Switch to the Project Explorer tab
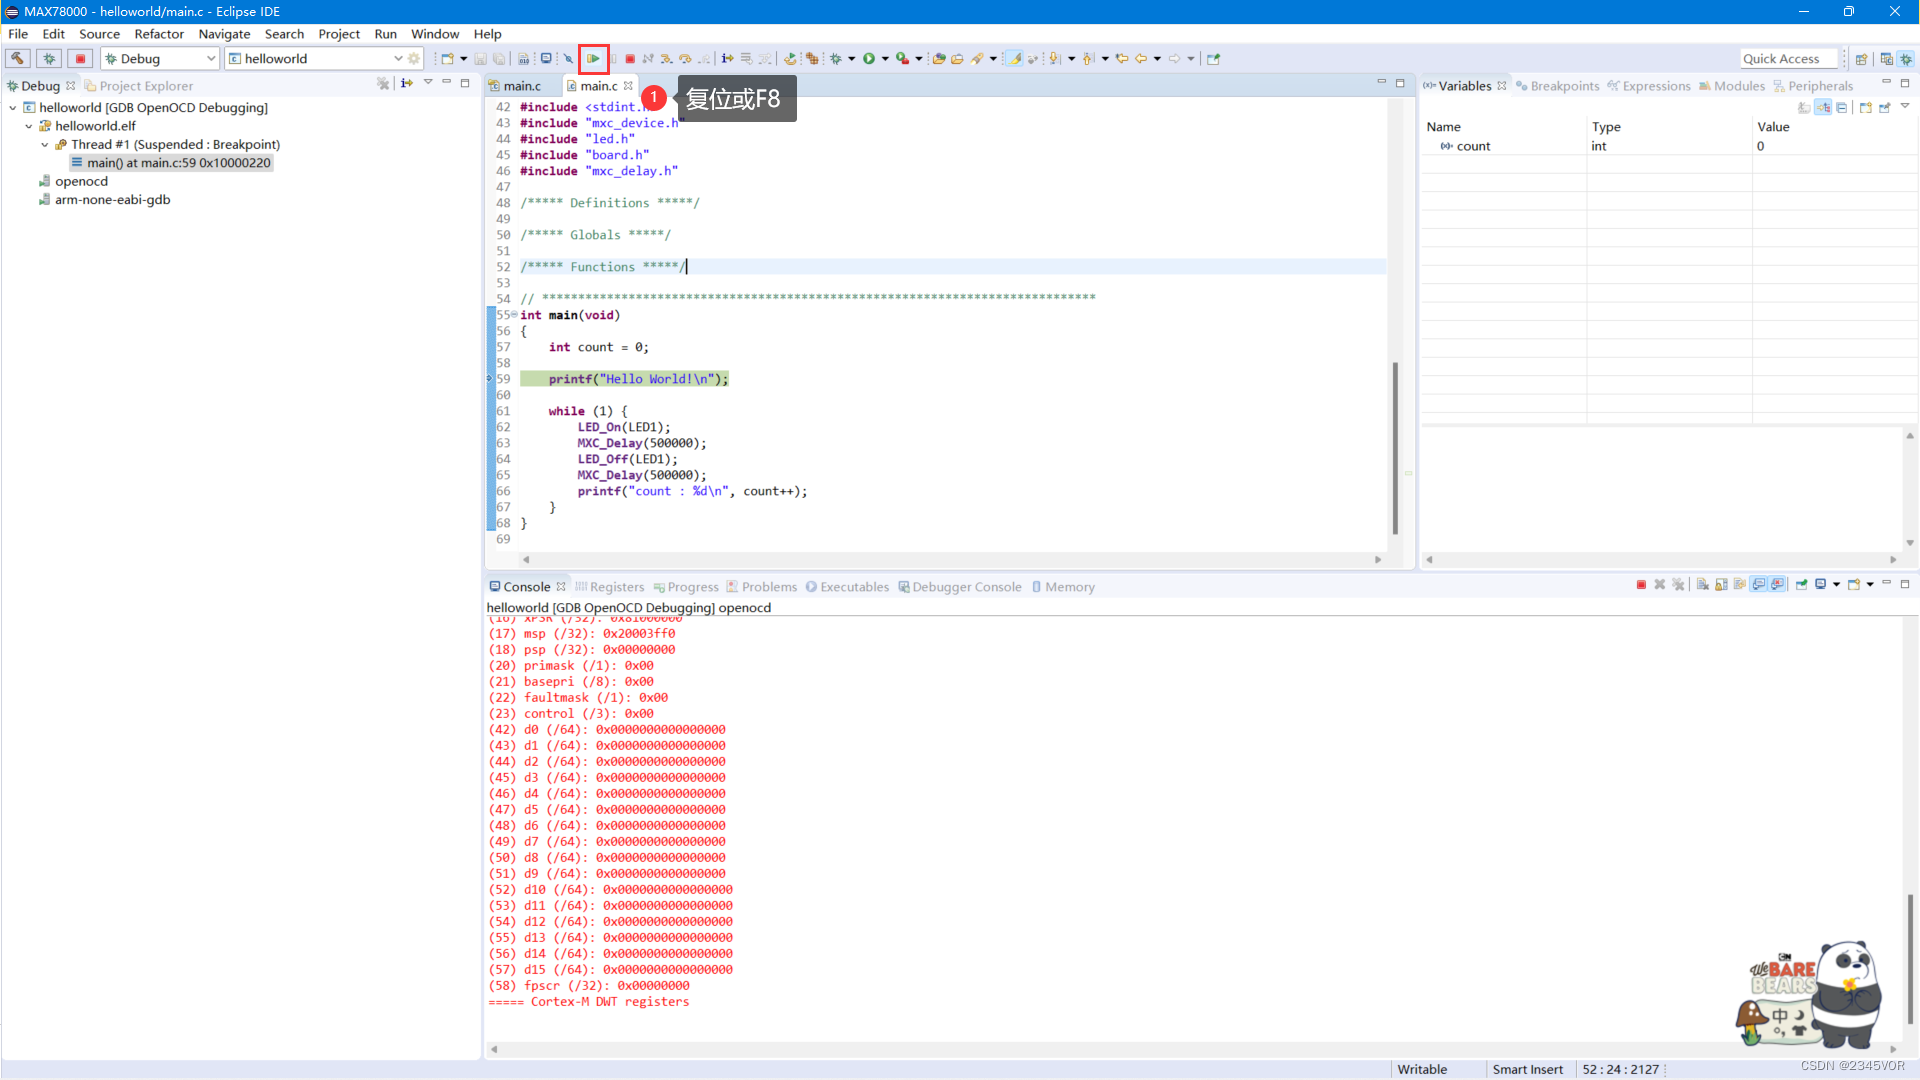Viewport: 1920px width, 1080px height. point(139,86)
